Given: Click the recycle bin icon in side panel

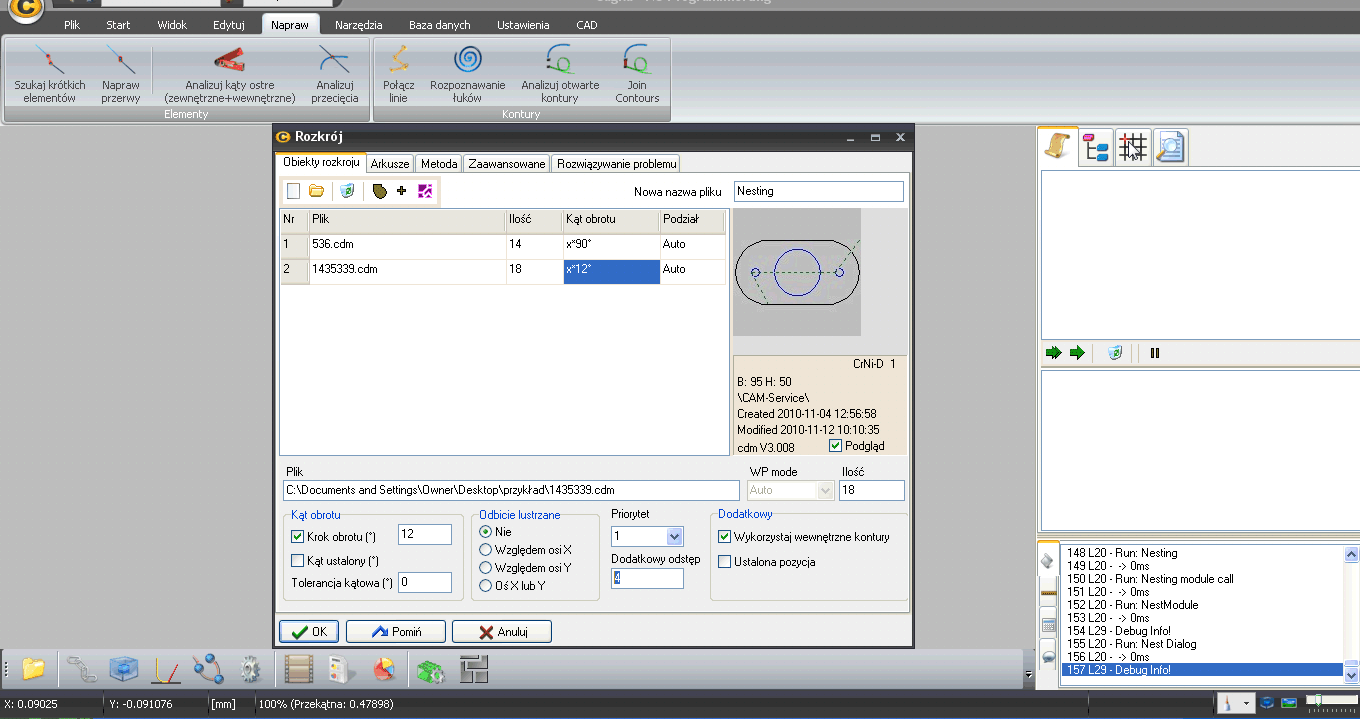Looking at the screenshot, I should 1115,353.
